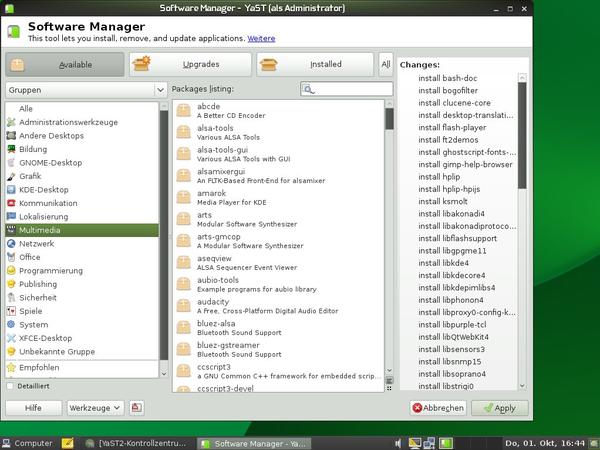Screen dimensions: 600x450
Task: Click the XFCE-Desktop group icon
Action: (11, 338)
